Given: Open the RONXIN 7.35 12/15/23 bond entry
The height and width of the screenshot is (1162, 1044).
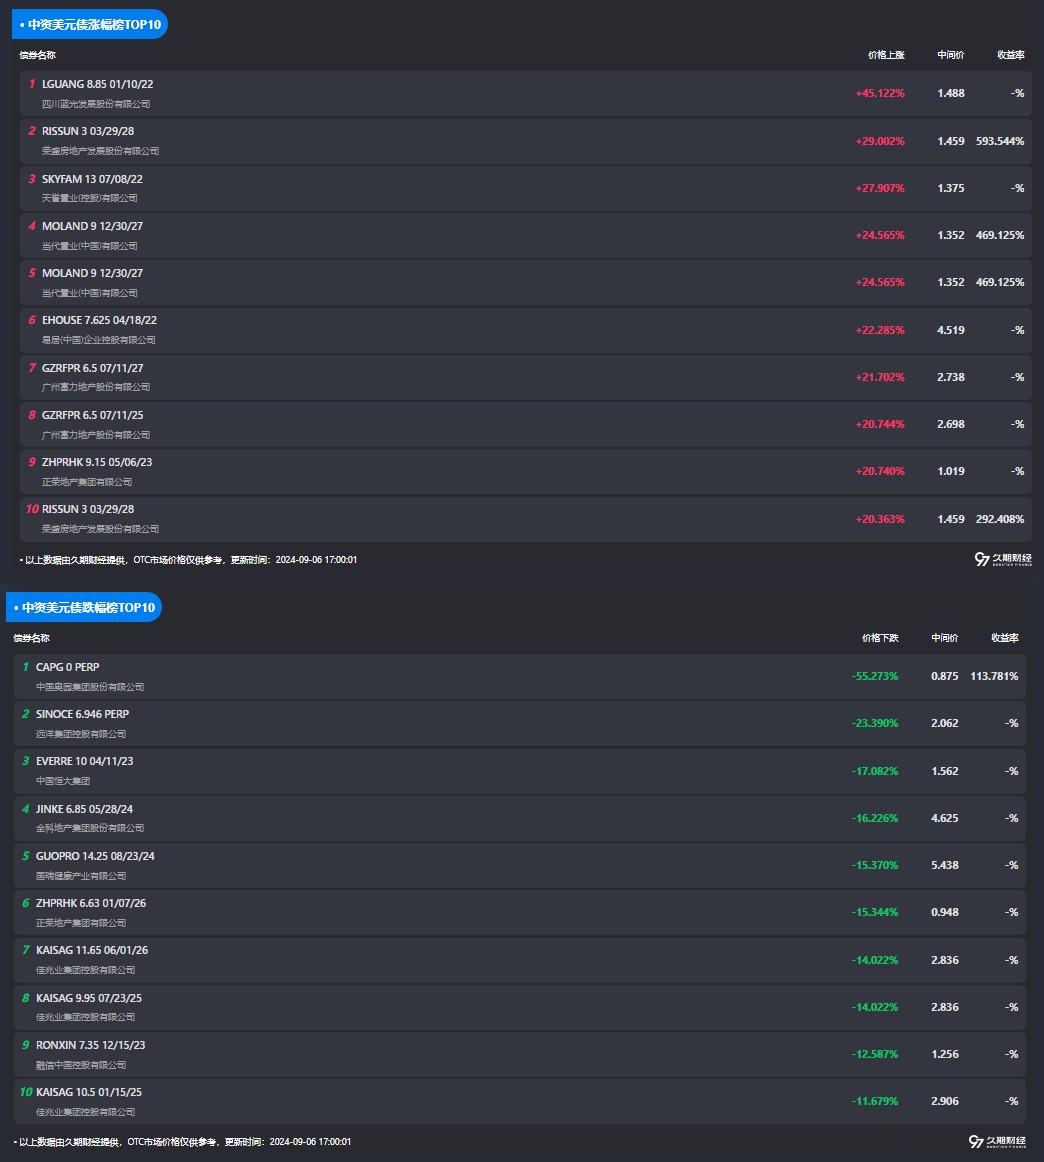Looking at the screenshot, I should pyautogui.click(x=91, y=1045).
